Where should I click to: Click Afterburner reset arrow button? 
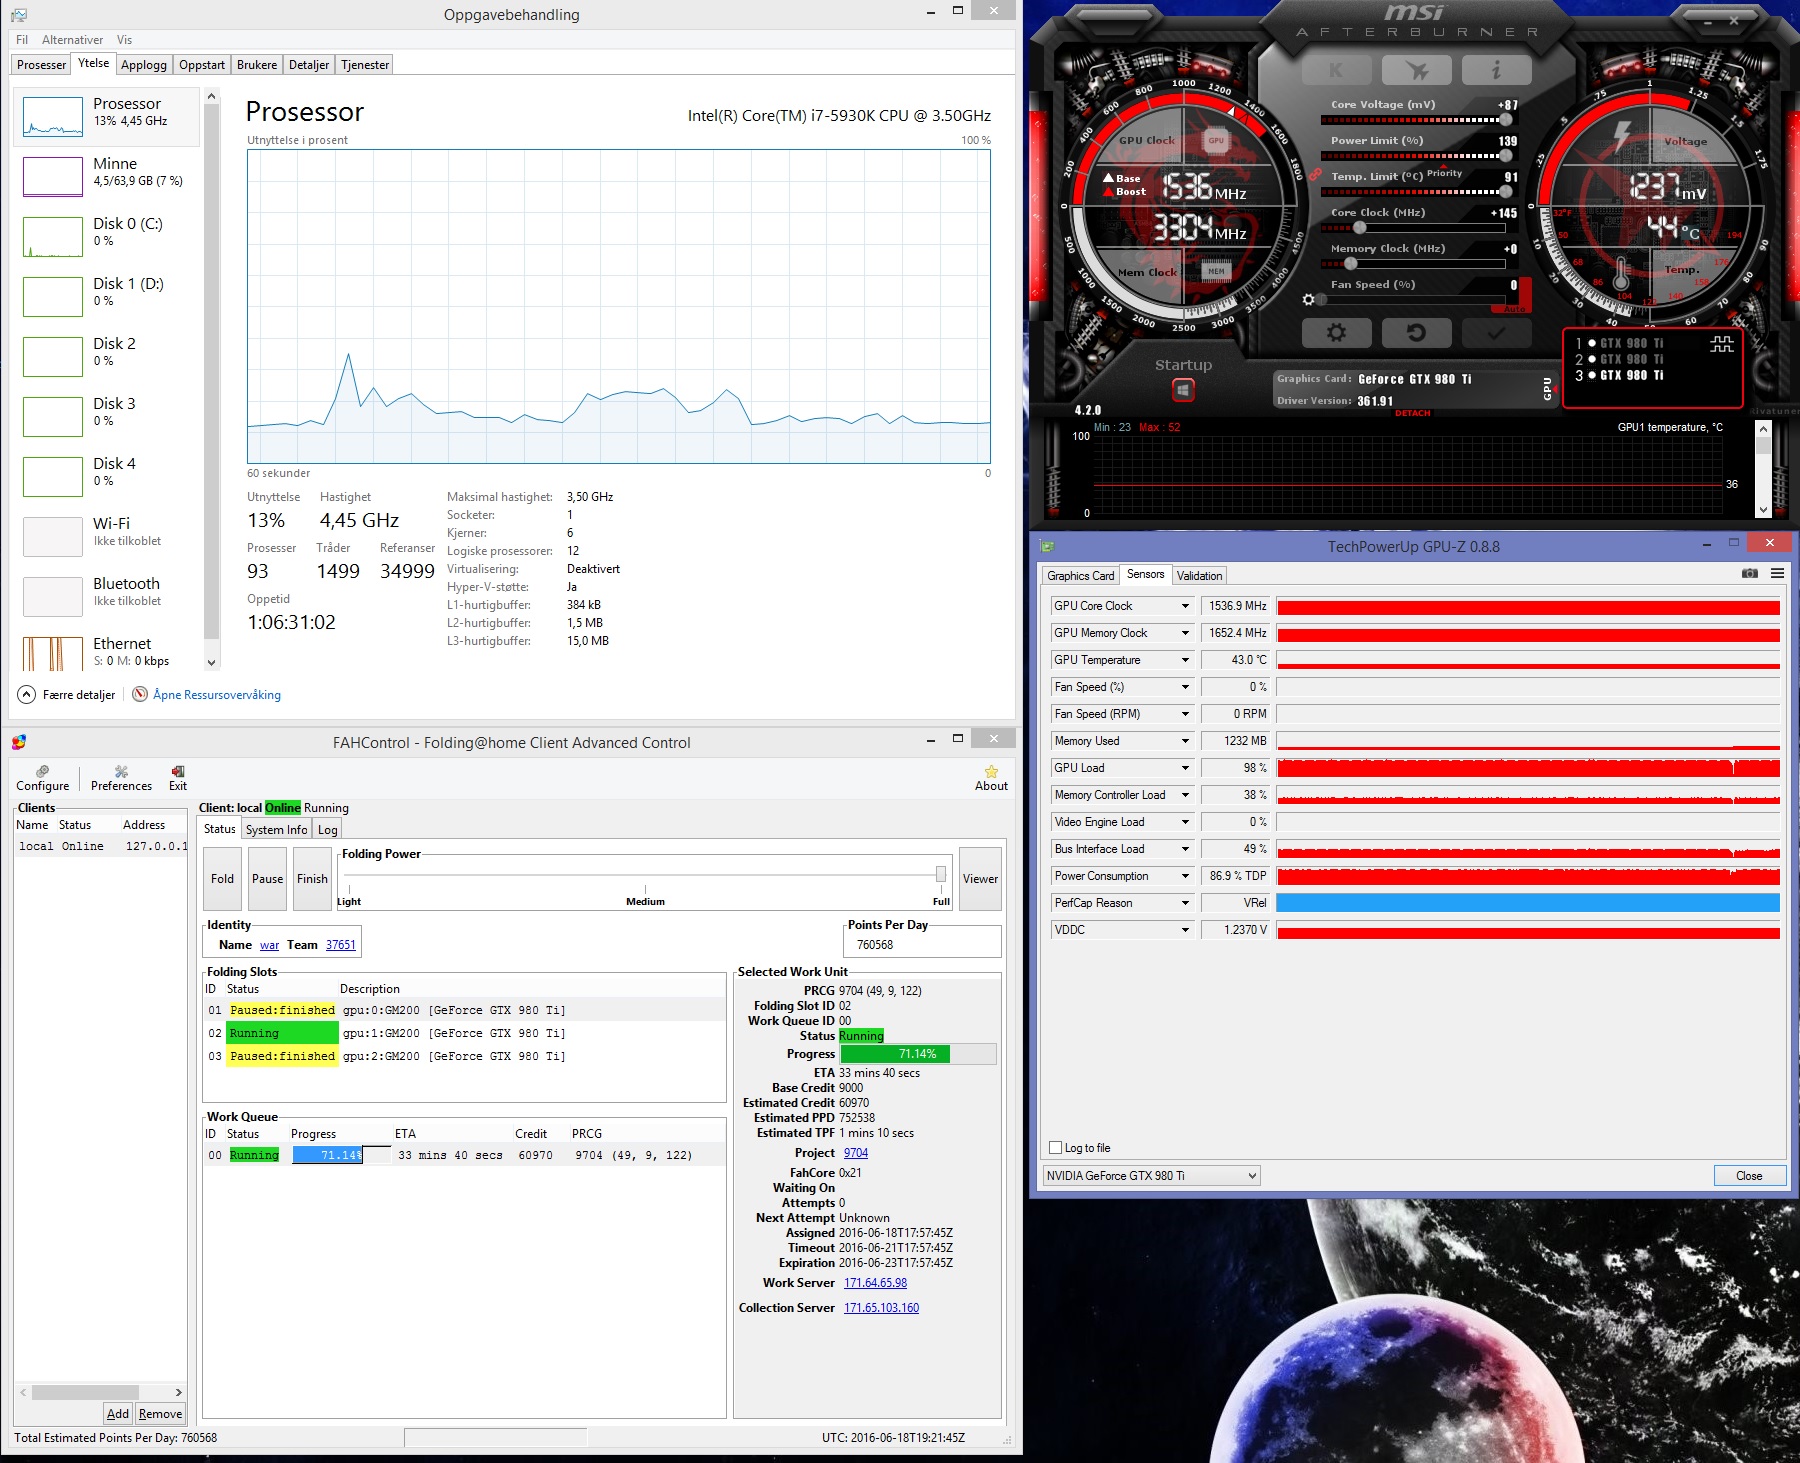click(1416, 332)
